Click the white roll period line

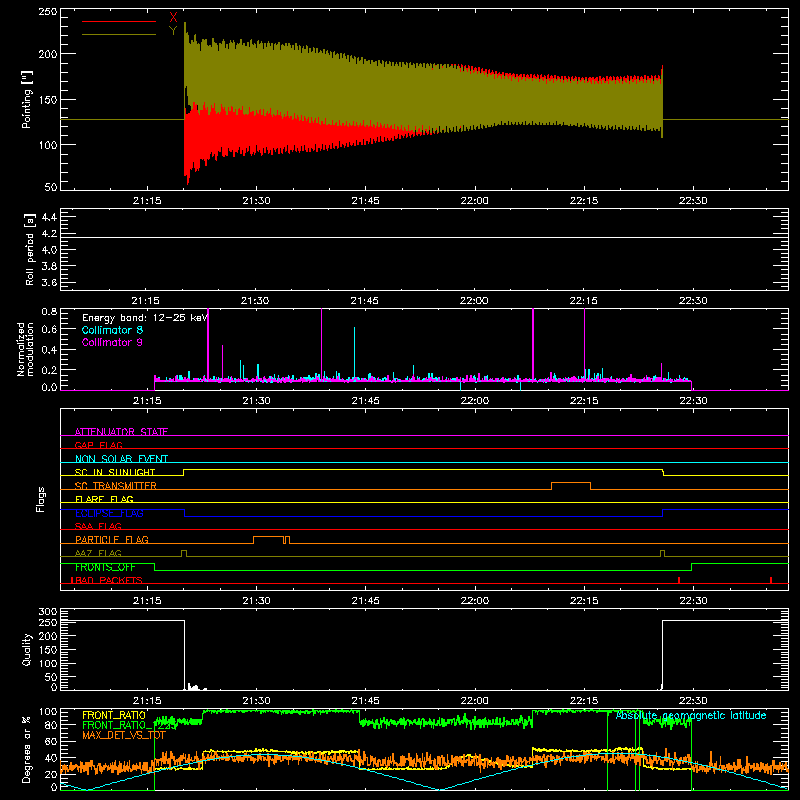tap(424, 237)
